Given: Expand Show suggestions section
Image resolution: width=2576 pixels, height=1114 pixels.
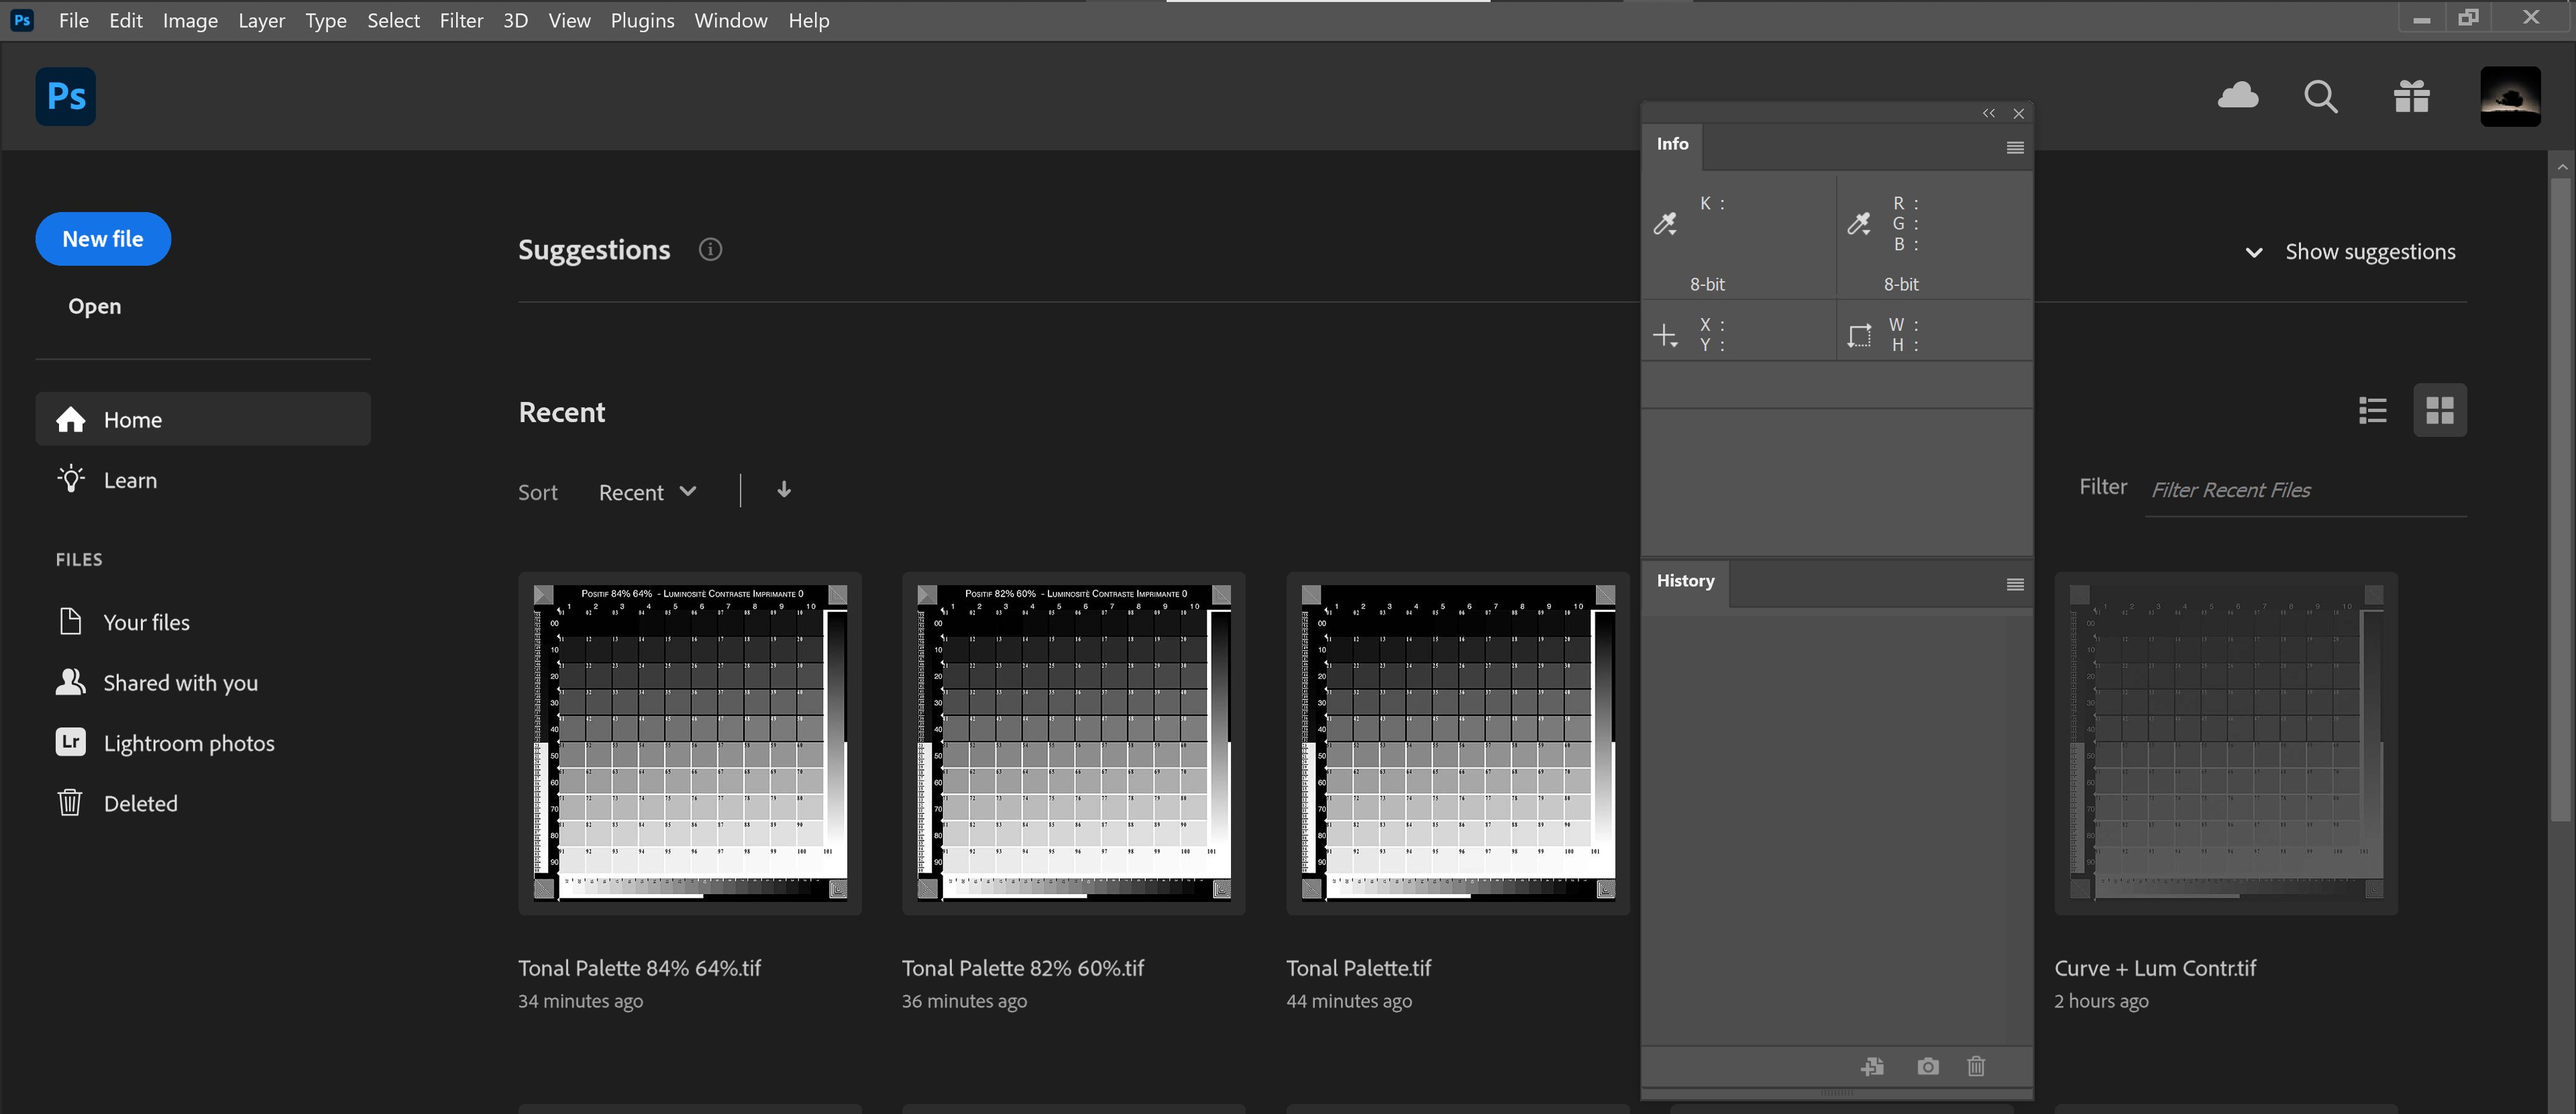Looking at the screenshot, I should tap(2353, 252).
